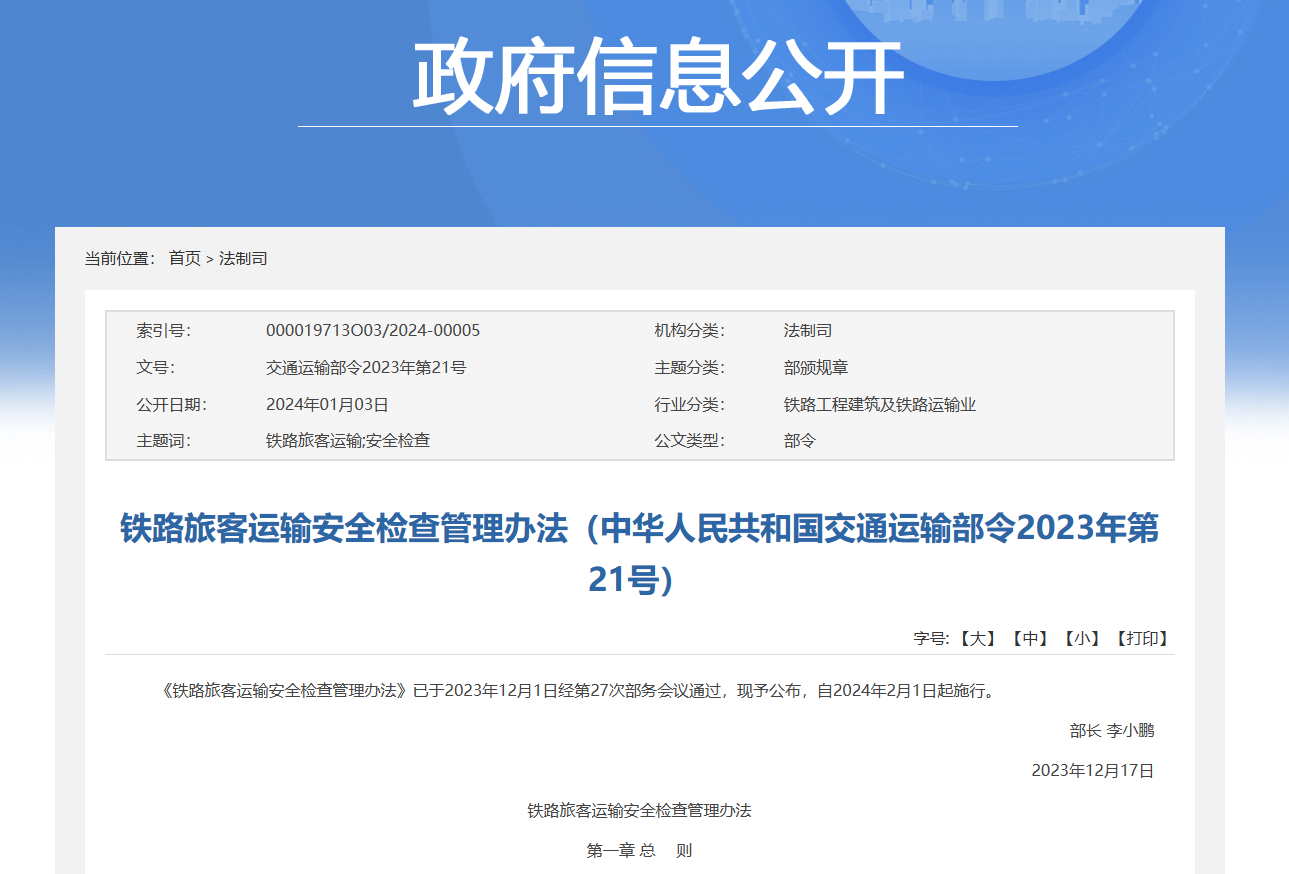Set font size to 【大】

pos(976,638)
